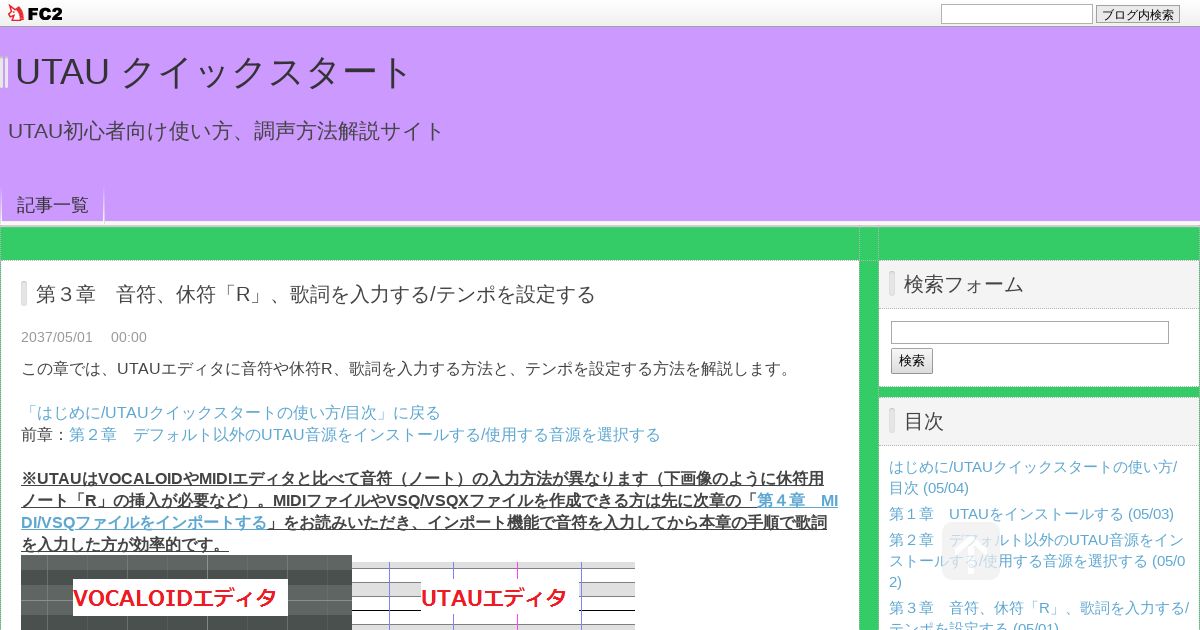The width and height of the screenshot is (1200, 630).
Task: Open previous chapter 第２章 link in article
Action: (365, 434)
